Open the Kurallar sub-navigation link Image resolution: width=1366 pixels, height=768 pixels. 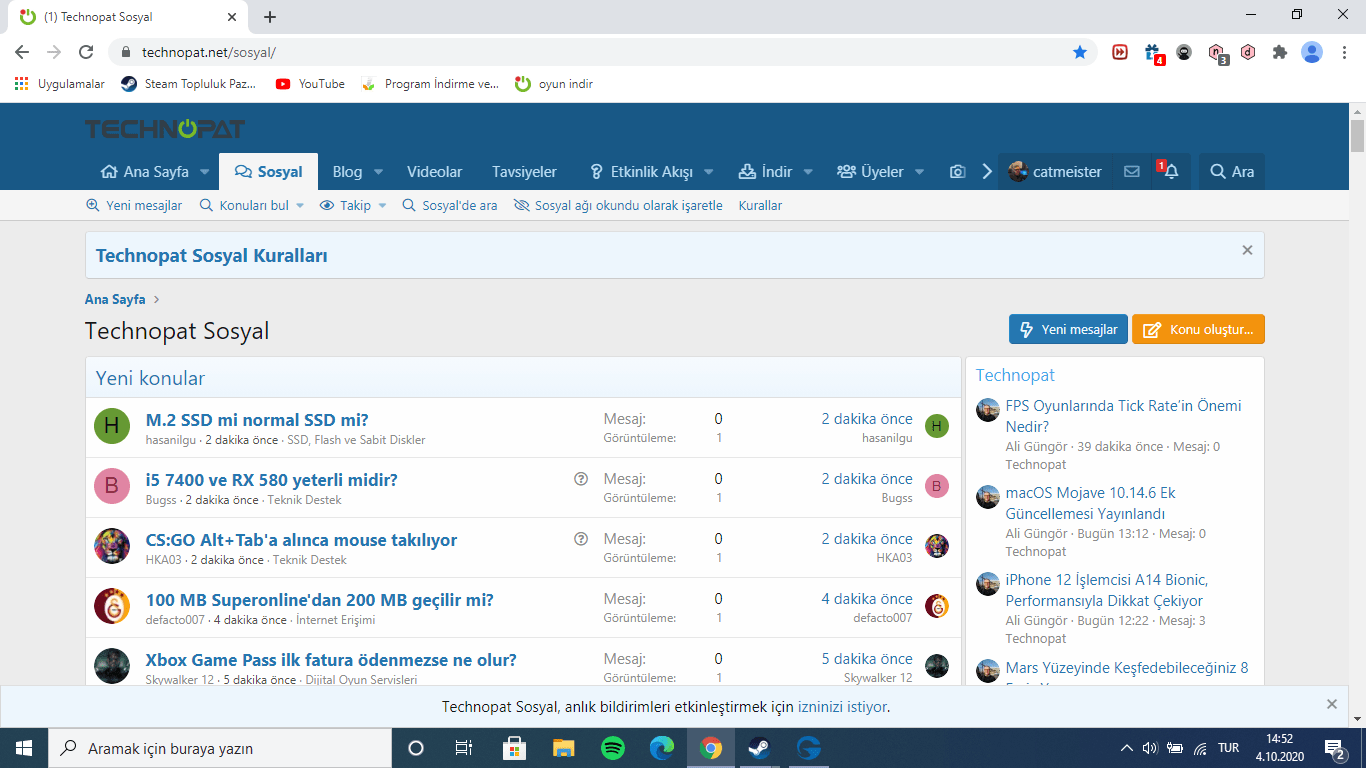coord(760,205)
